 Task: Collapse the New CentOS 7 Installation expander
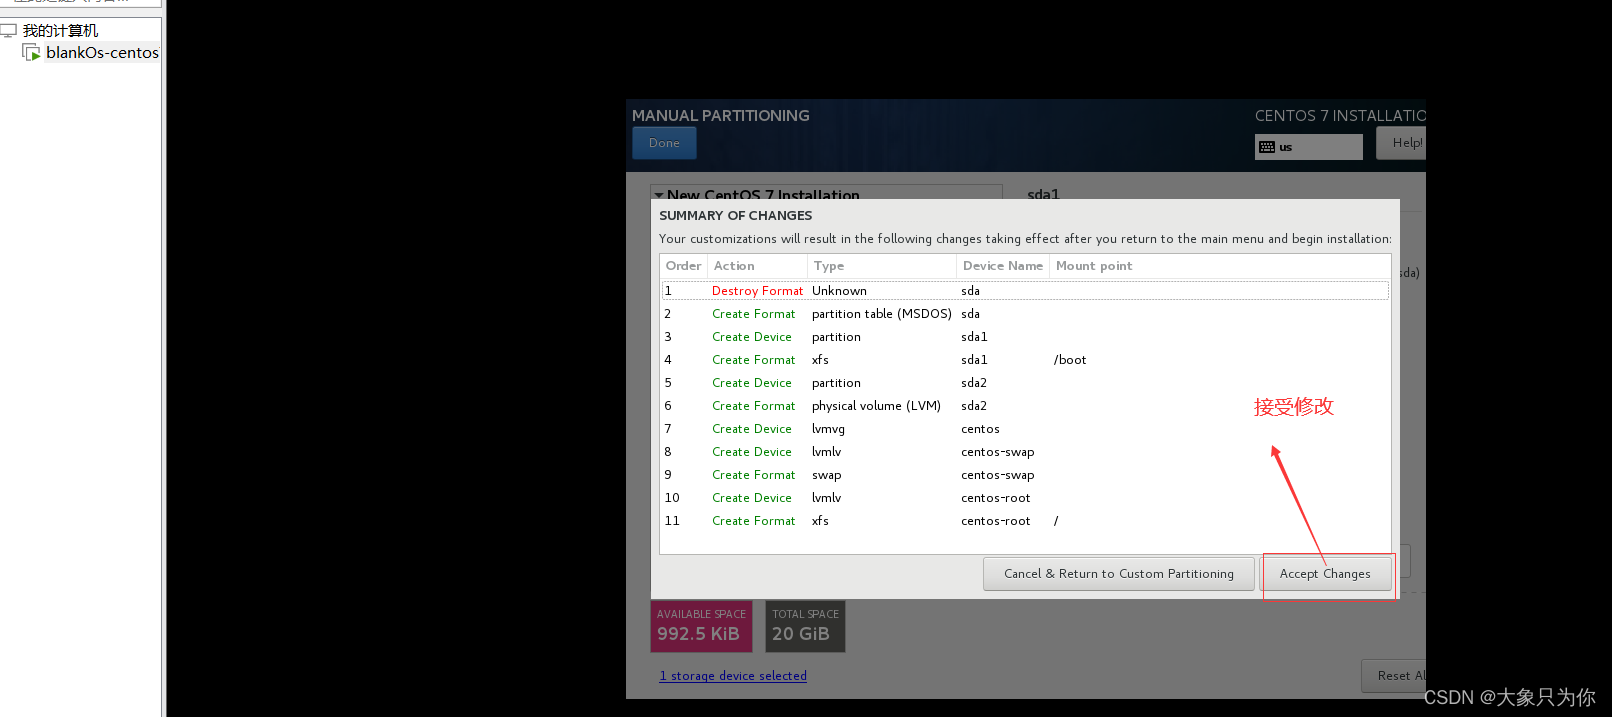coord(659,195)
